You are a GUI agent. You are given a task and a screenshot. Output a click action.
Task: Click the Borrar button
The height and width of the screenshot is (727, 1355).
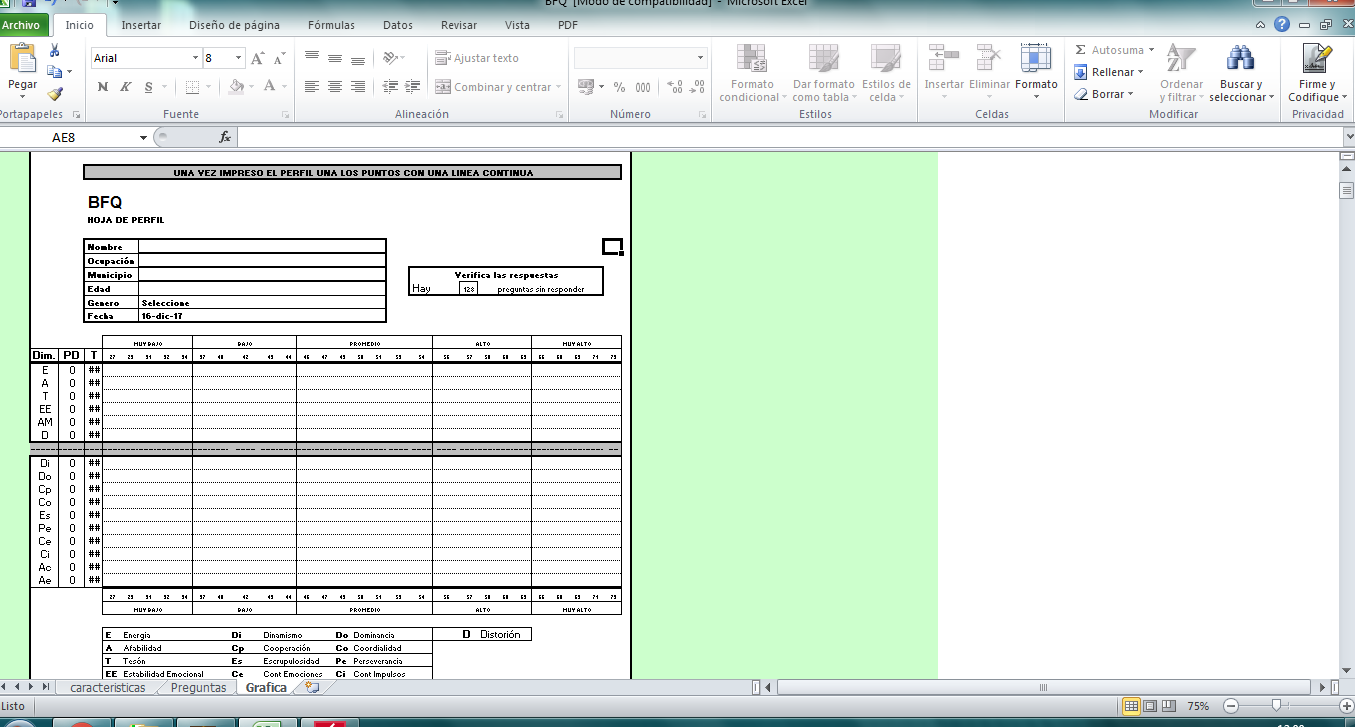(1105, 94)
